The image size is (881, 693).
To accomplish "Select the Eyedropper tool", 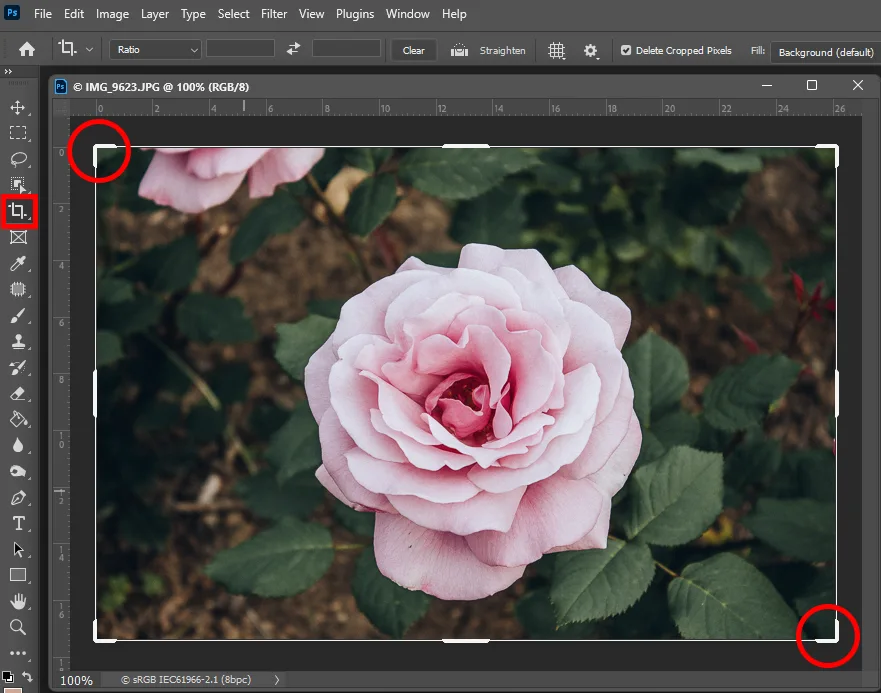I will (x=18, y=263).
